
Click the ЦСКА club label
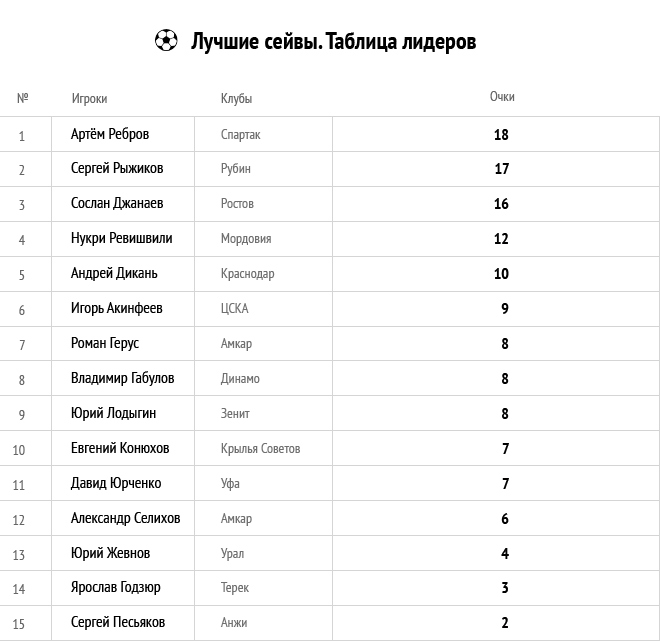(234, 309)
